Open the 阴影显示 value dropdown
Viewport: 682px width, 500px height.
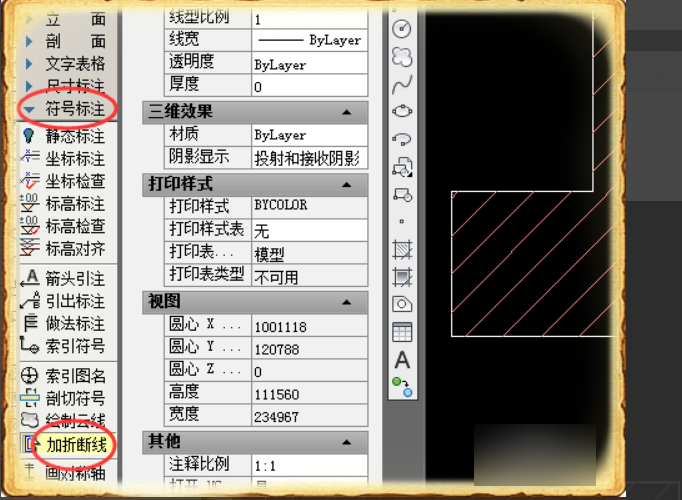click(x=310, y=158)
